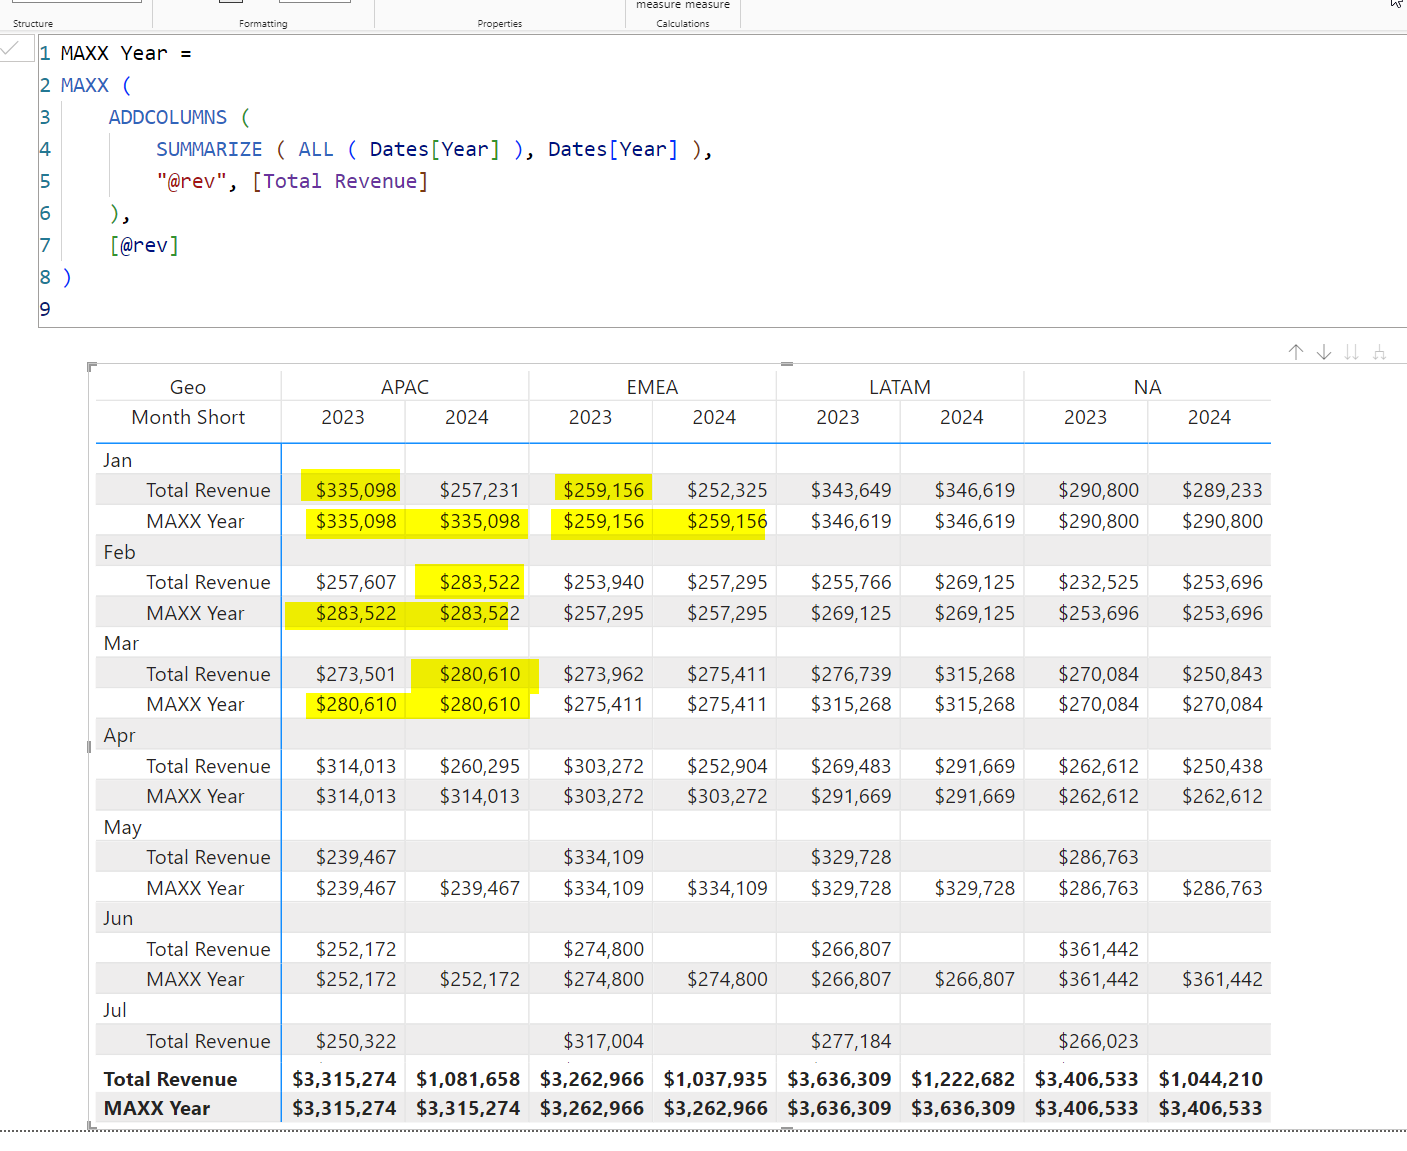Click the bold MAXX Year grand total row label
This screenshot has width=1407, height=1151.
[157, 1108]
